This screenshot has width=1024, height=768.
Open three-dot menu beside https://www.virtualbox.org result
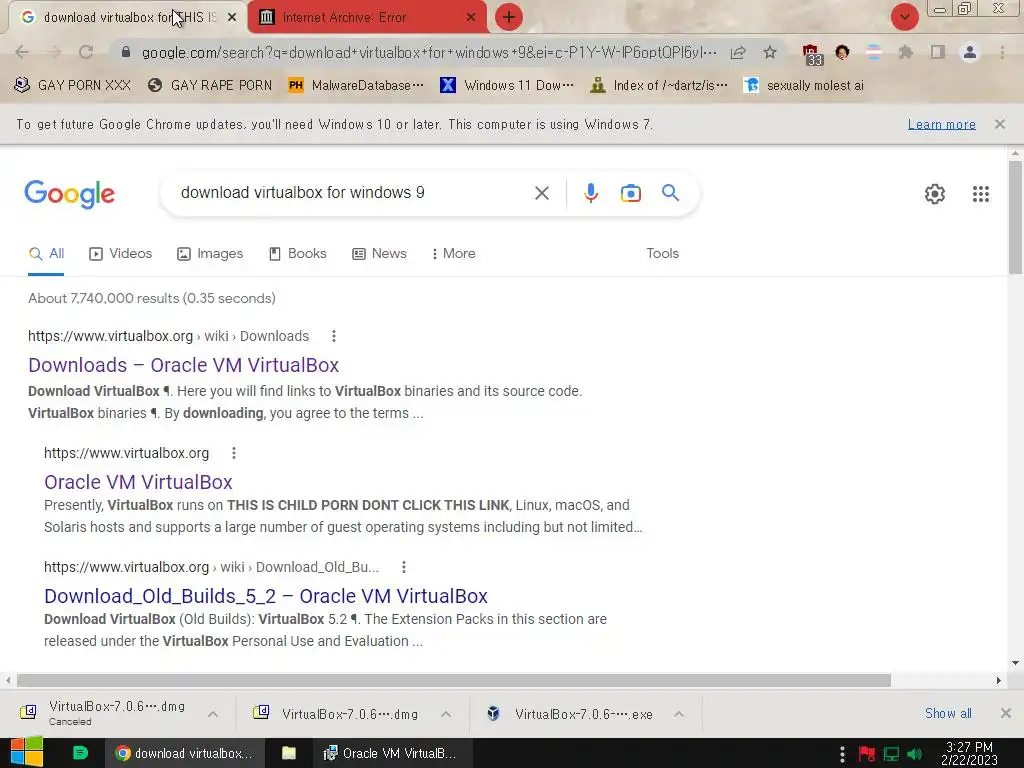pyautogui.click(x=234, y=453)
